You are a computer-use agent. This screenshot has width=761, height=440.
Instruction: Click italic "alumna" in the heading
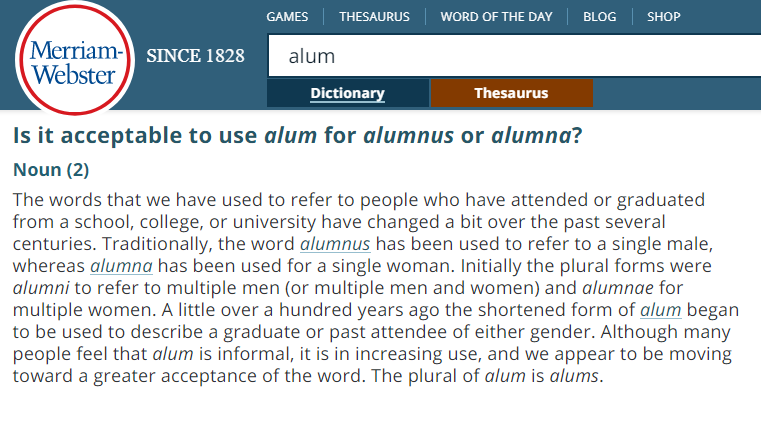530,136
